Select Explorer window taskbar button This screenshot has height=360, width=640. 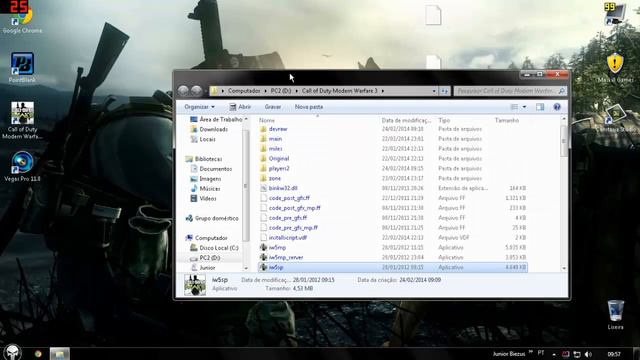coord(60,353)
